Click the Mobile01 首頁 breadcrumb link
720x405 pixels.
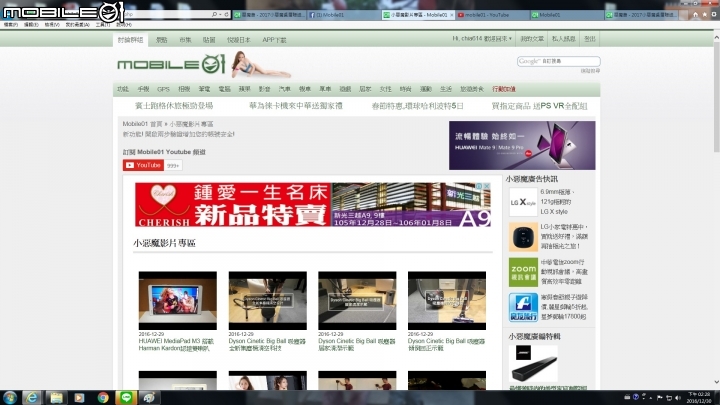142,124
